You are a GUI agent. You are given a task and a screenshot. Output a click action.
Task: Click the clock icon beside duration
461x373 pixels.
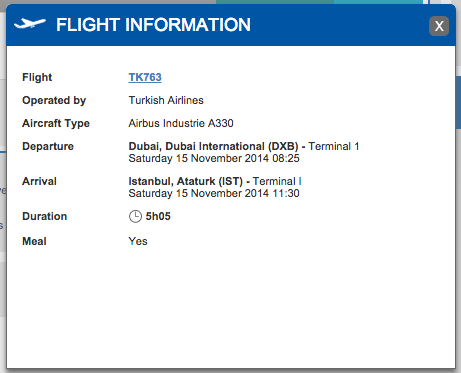pyautogui.click(x=135, y=216)
